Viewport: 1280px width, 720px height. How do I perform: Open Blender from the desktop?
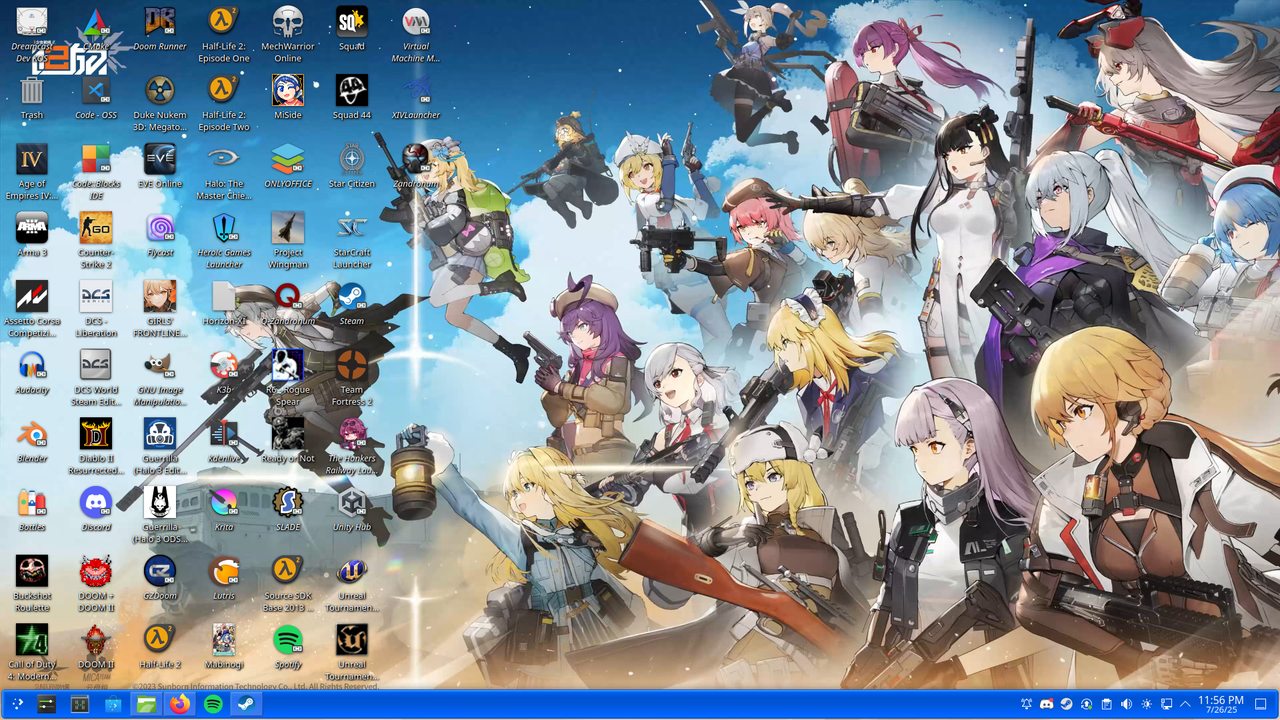32,434
